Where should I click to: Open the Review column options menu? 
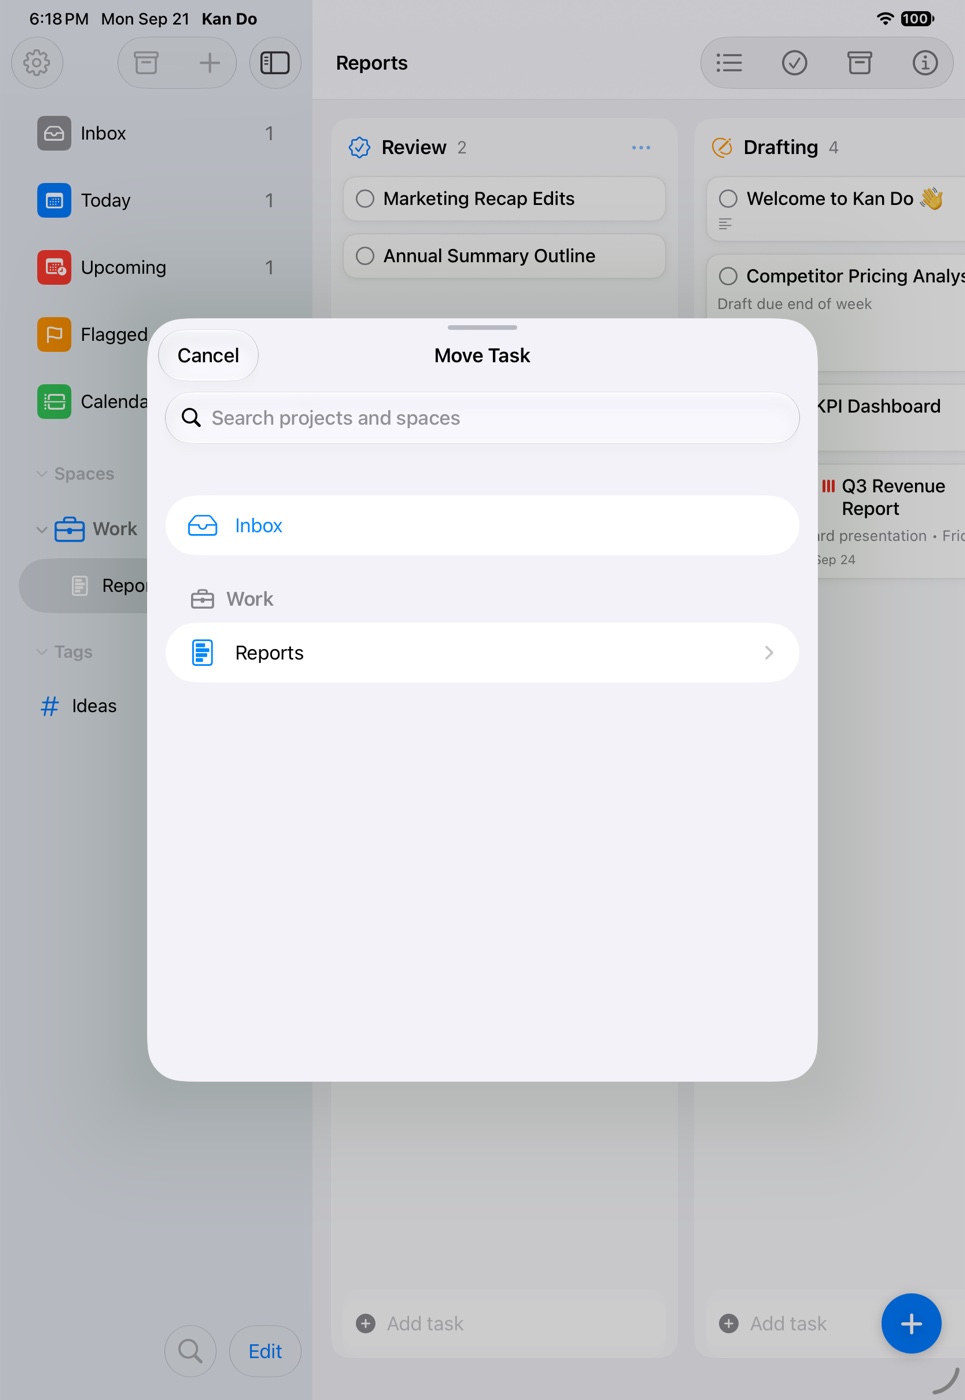pyautogui.click(x=641, y=147)
